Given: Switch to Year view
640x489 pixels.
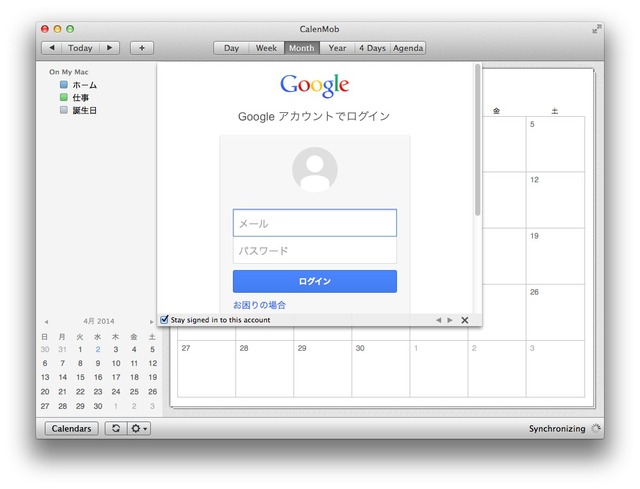Looking at the screenshot, I should pos(337,48).
